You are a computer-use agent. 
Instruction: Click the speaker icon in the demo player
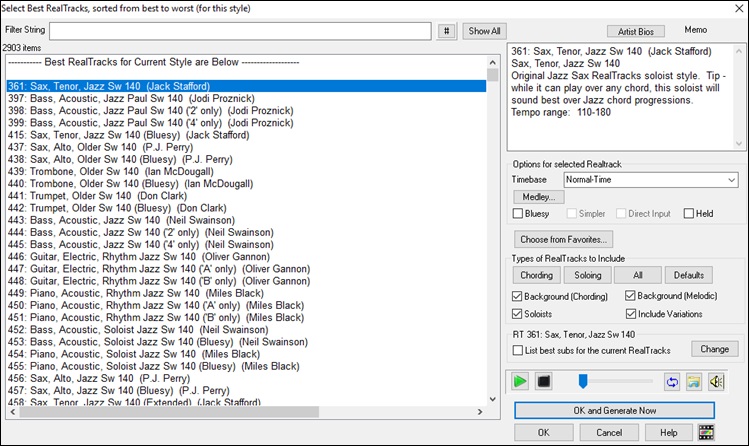716,382
